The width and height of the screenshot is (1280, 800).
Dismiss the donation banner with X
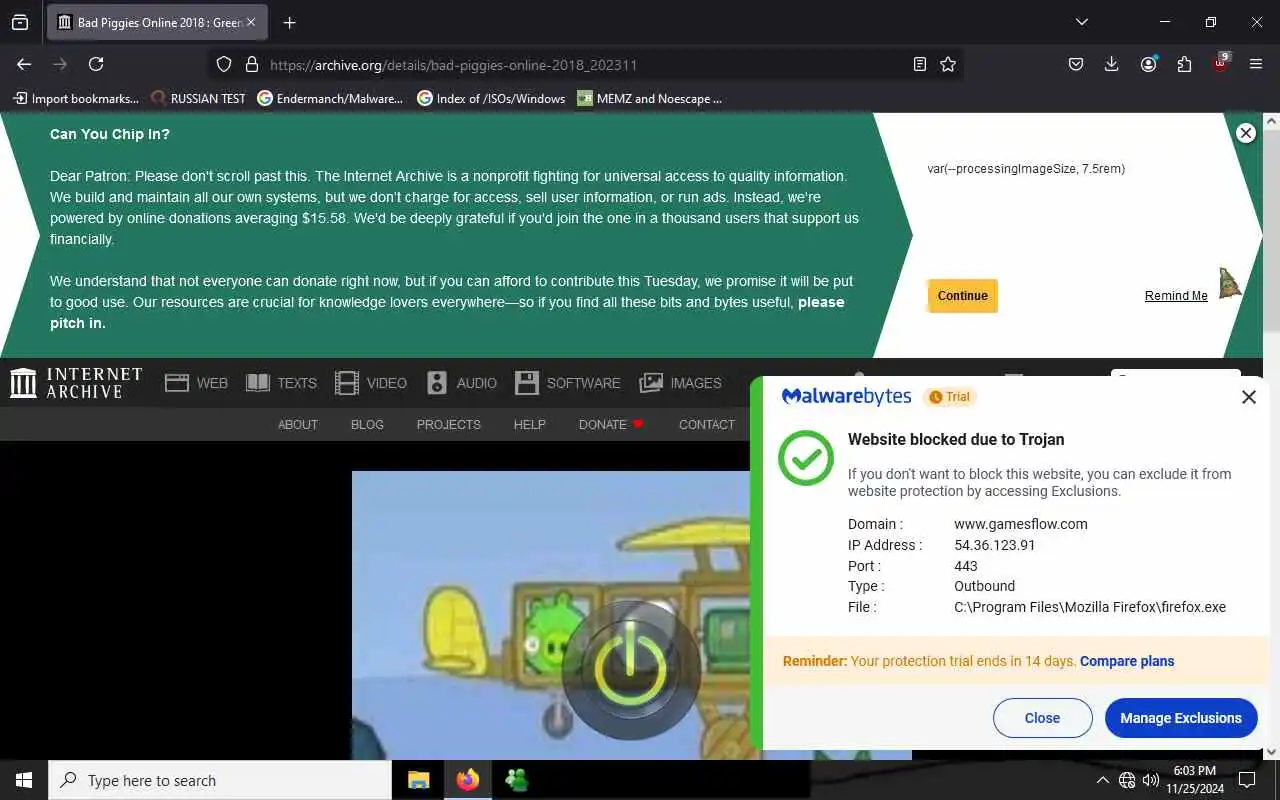tap(1245, 133)
